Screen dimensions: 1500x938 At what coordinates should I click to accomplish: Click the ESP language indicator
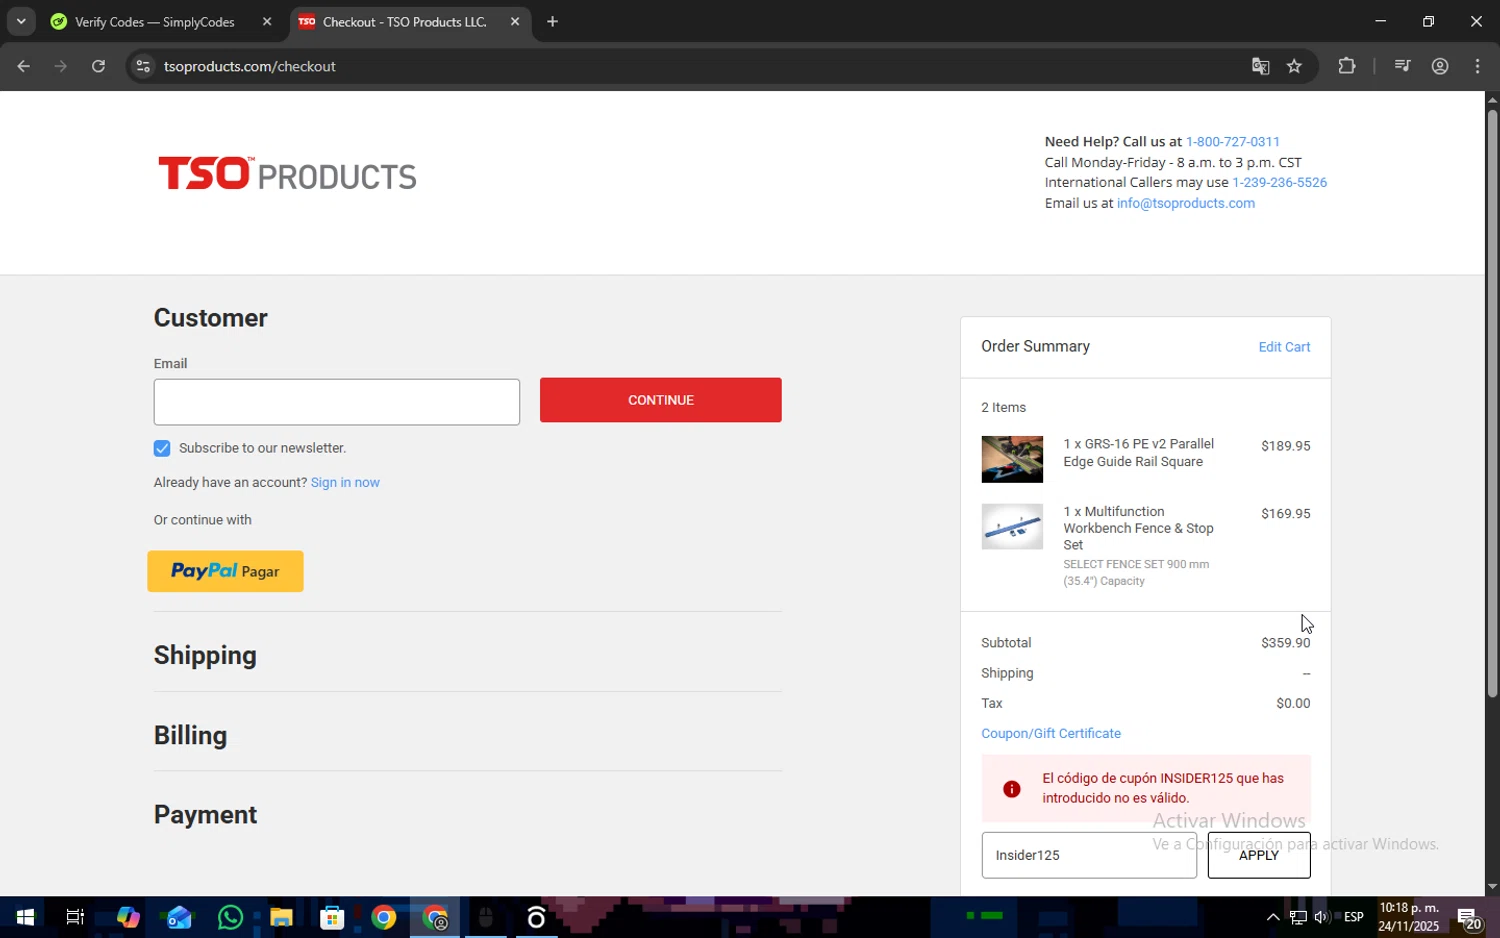click(x=1353, y=917)
